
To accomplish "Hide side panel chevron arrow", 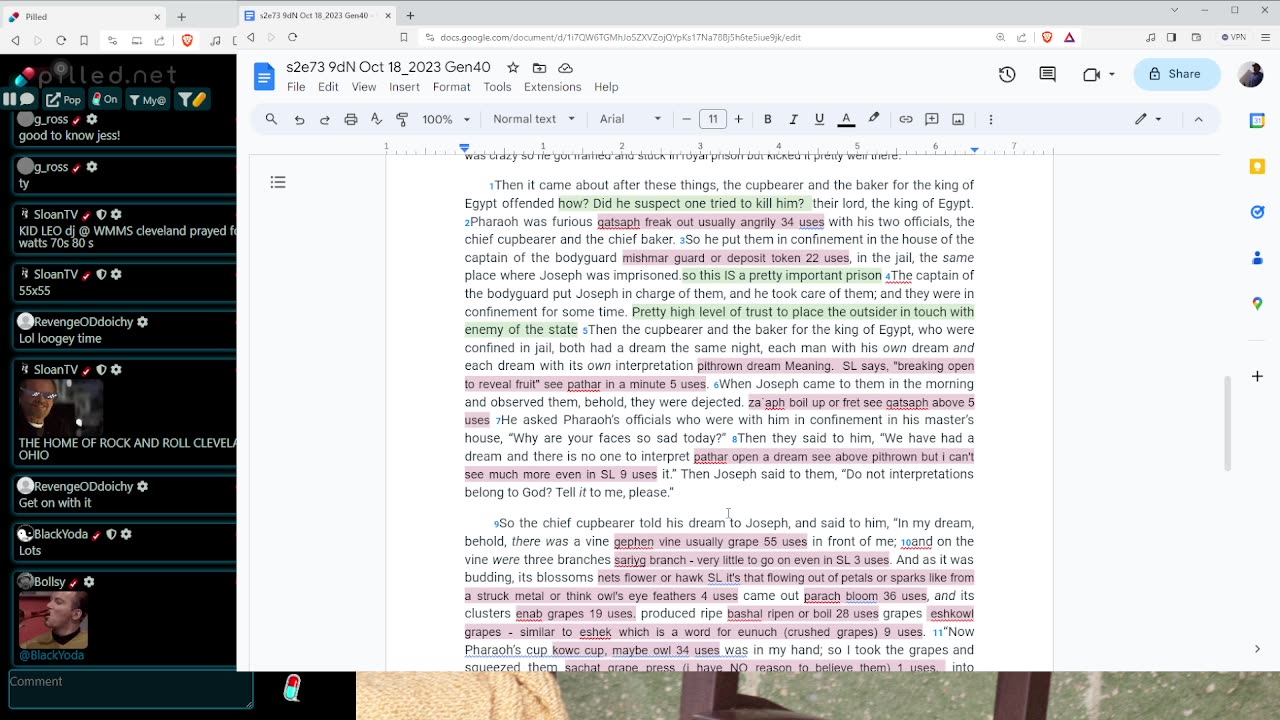I will click(1257, 649).
